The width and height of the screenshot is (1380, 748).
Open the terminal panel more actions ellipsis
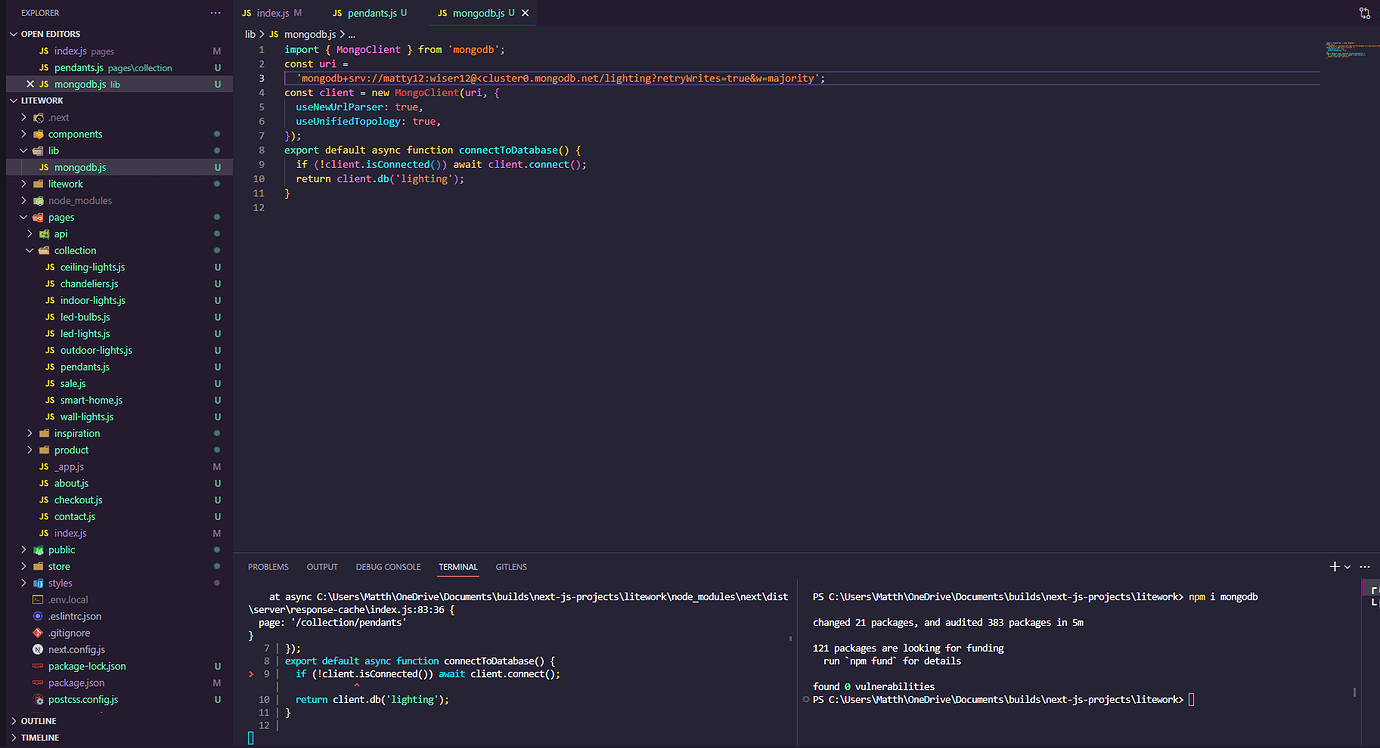pyautogui.click(x=1365, y=567)
